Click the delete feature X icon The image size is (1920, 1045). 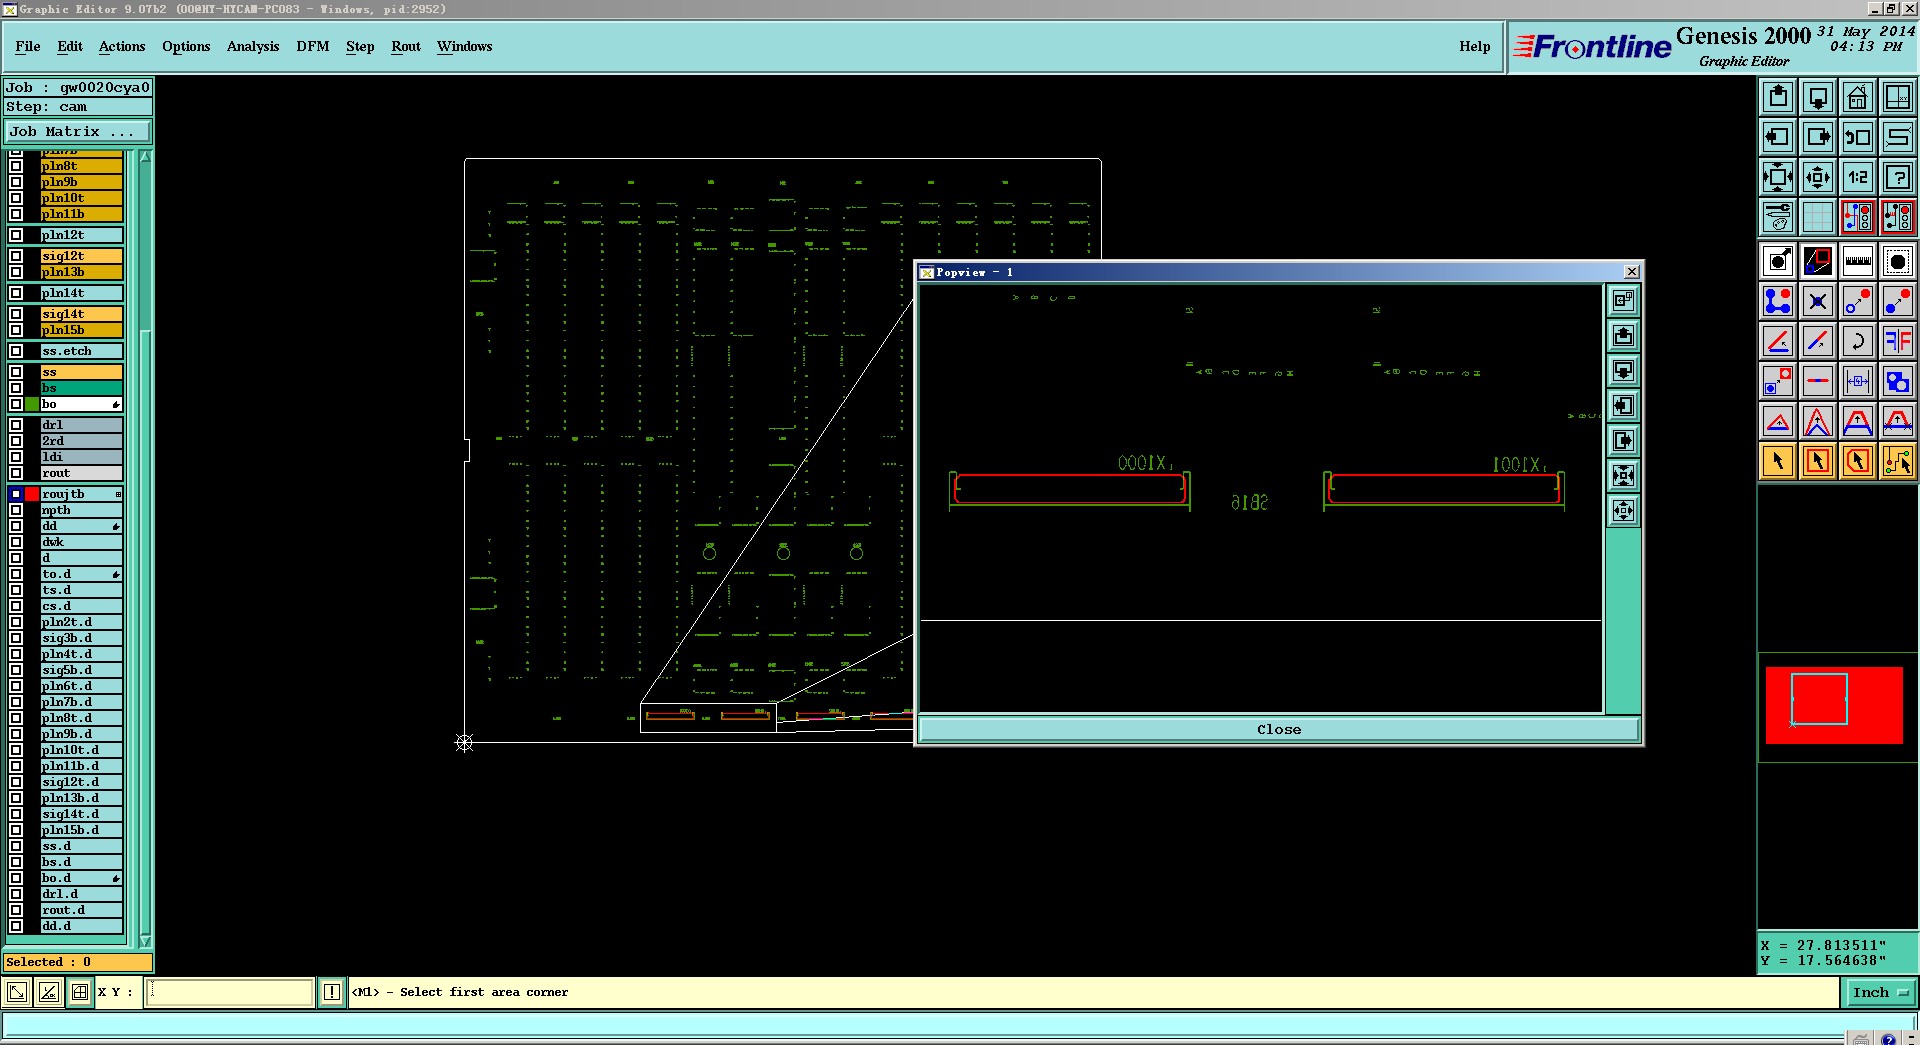tap(1818, 301)
